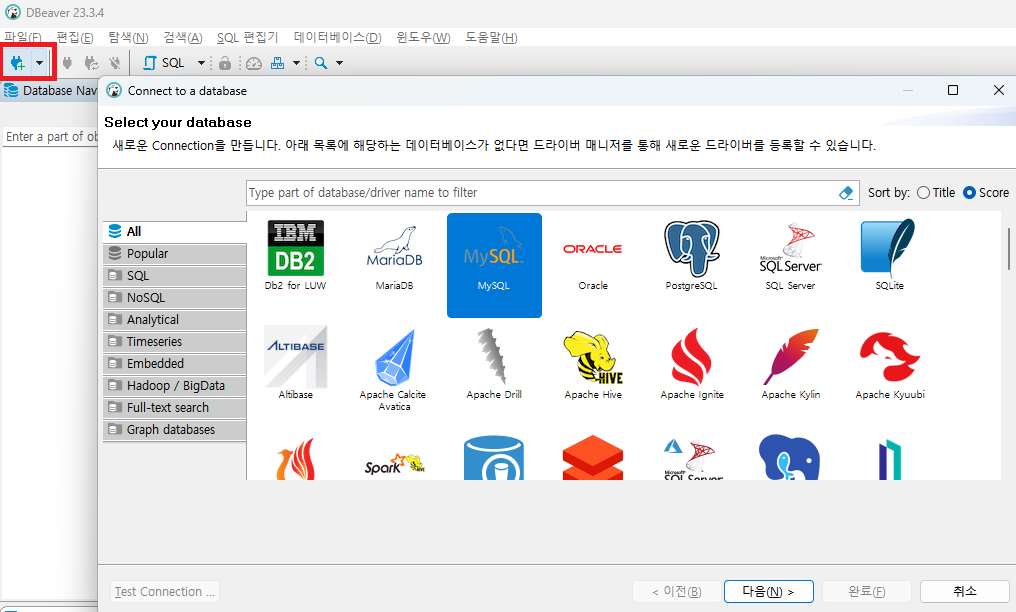
Task: Open the New Connection dropdown arrow
Action: (40, 63)
